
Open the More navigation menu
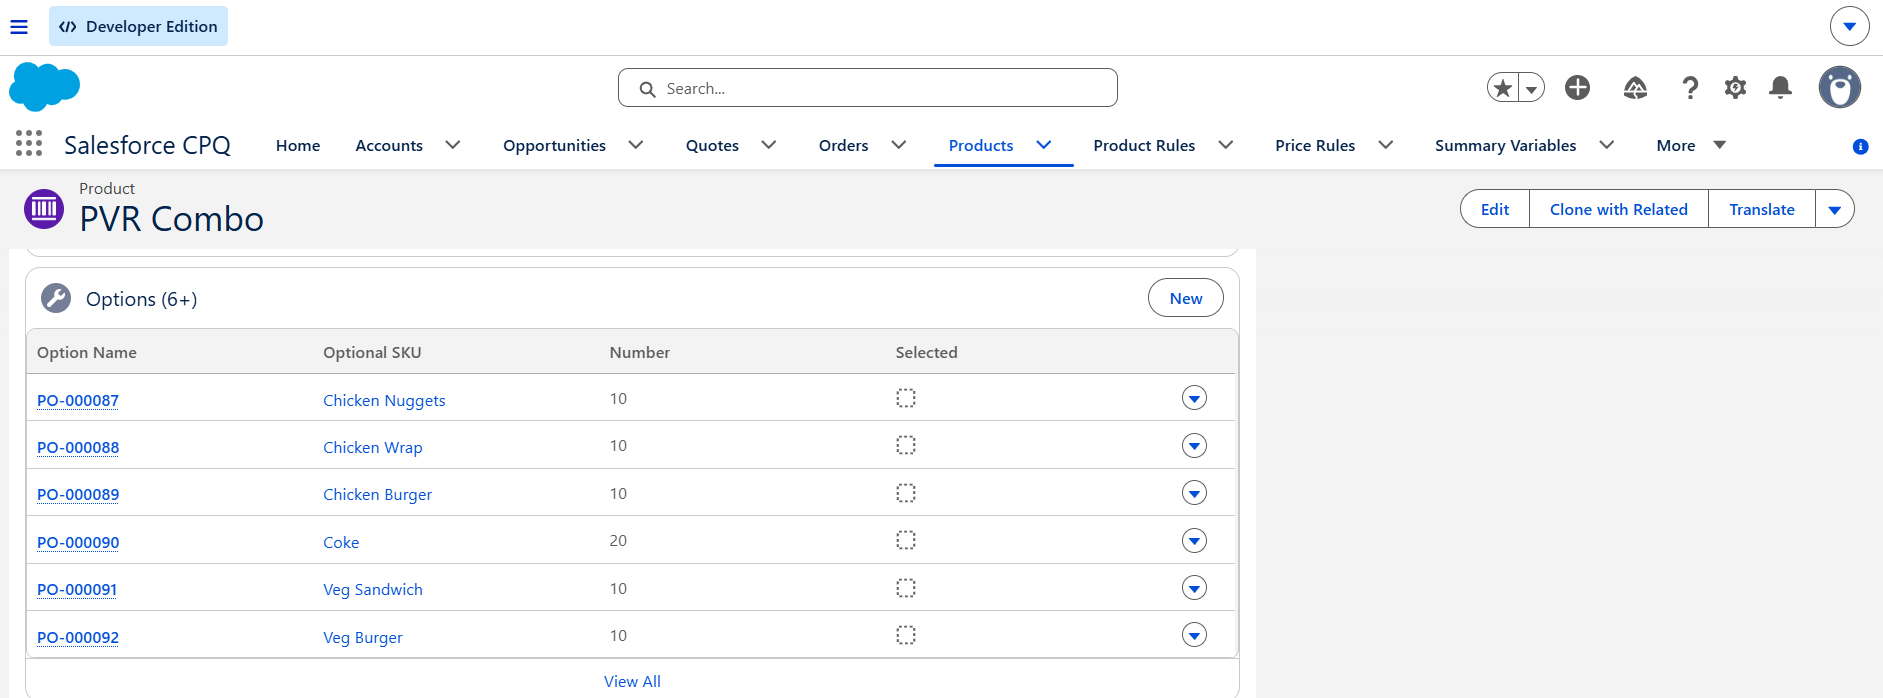(1691, 145)
